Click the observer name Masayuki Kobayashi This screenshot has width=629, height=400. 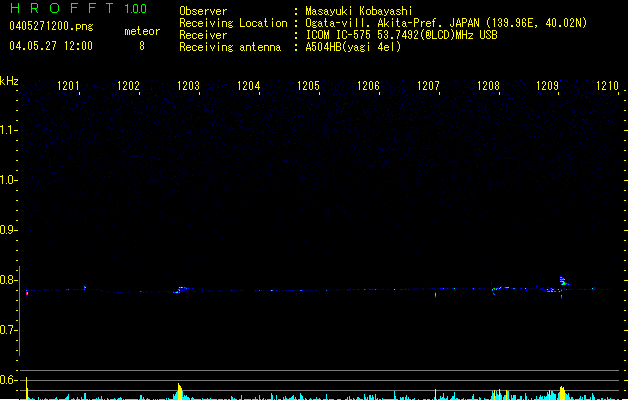359,11
